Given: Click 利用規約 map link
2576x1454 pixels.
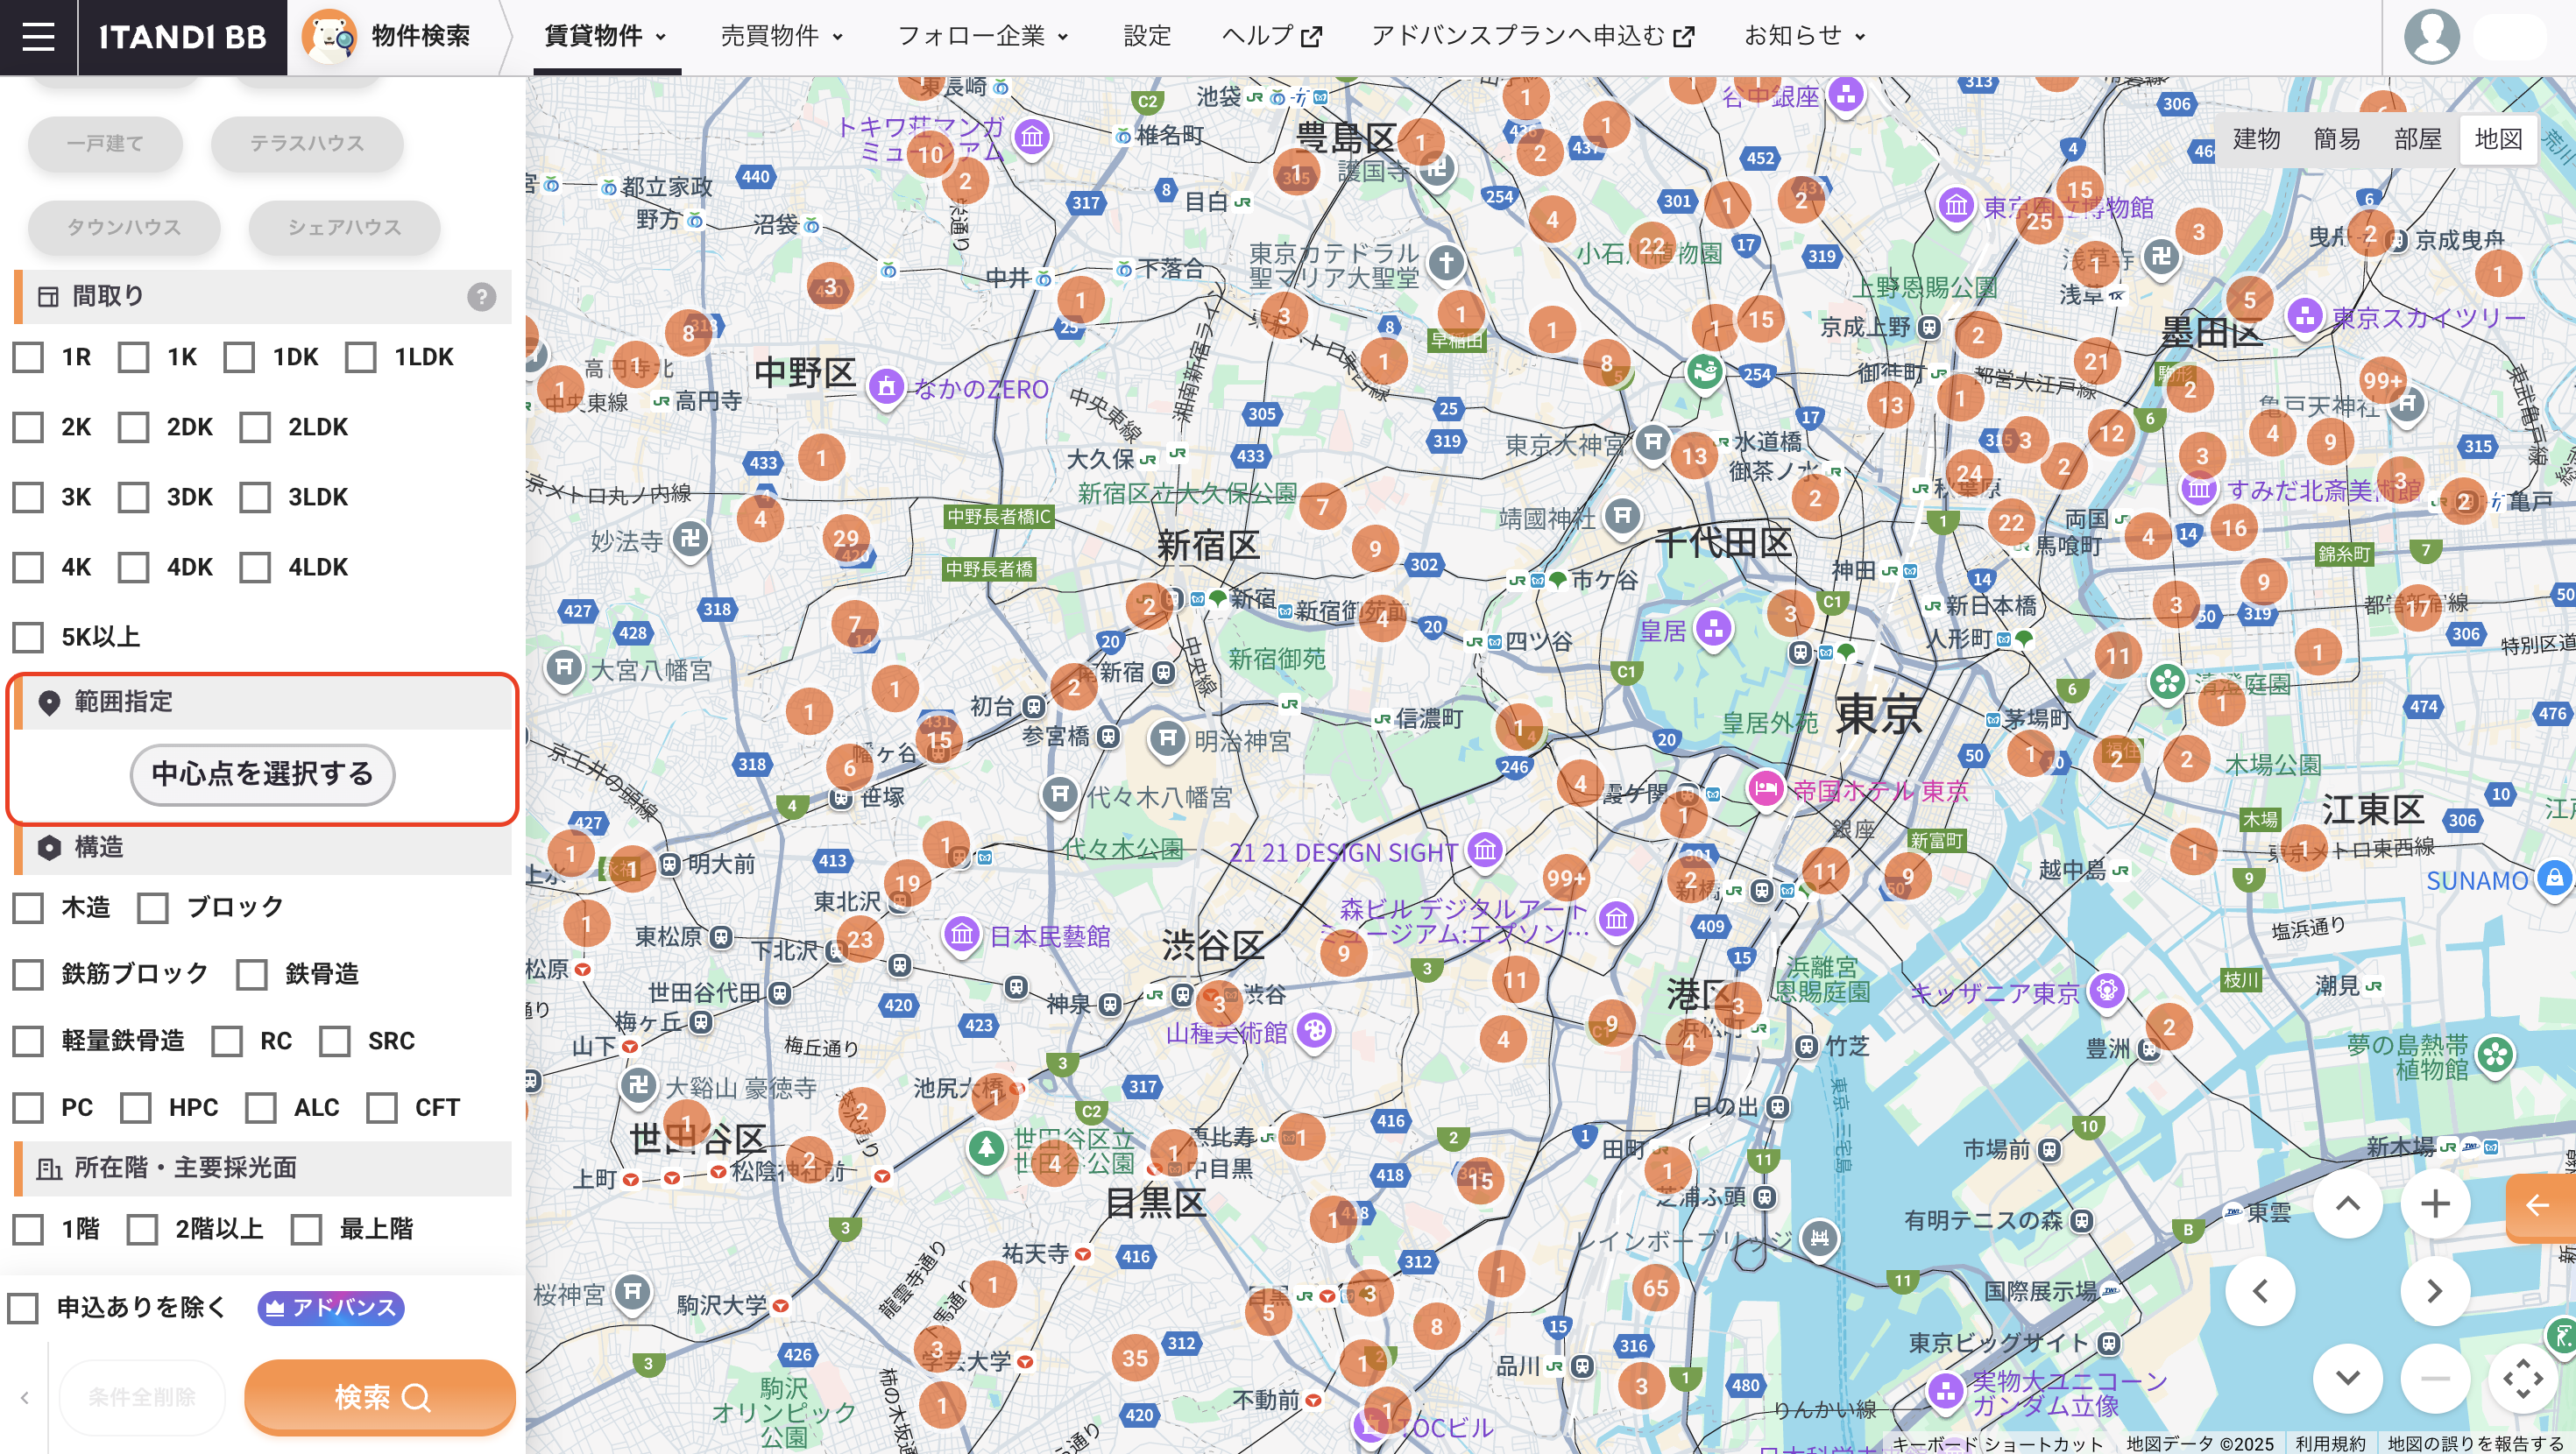Looking at the screenshot, I should 2330,1444.
